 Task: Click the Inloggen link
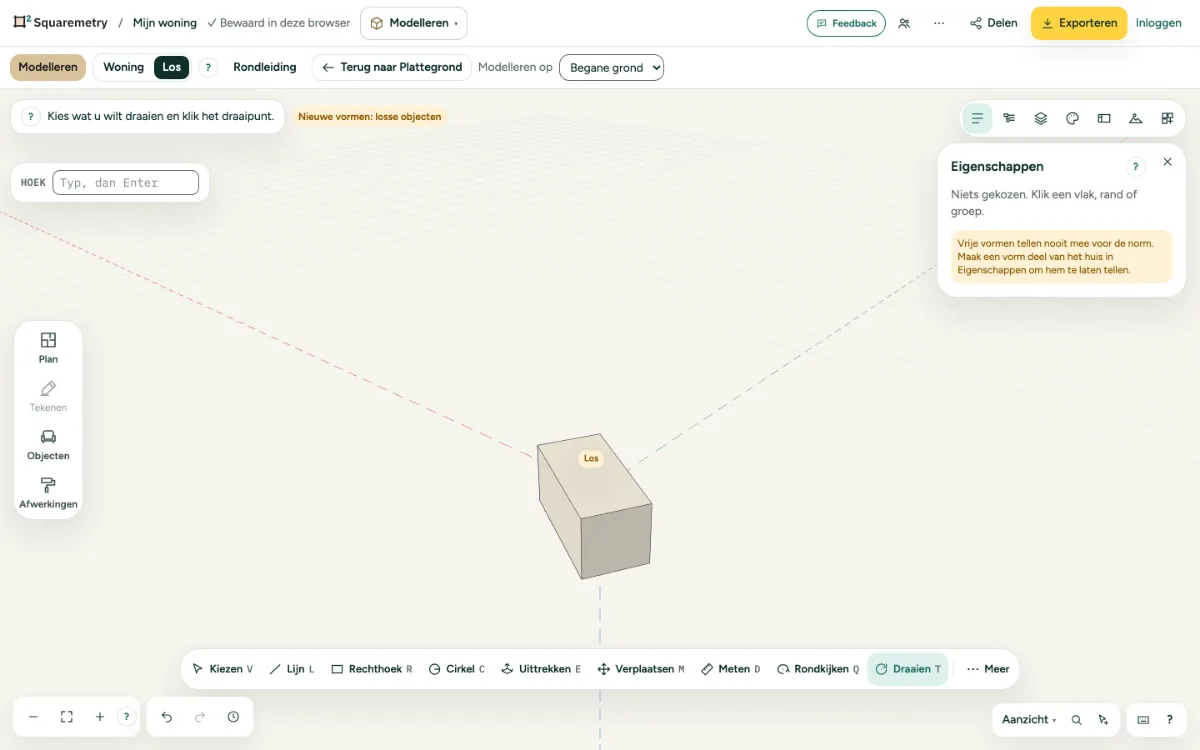click(x=1159, y=23)
